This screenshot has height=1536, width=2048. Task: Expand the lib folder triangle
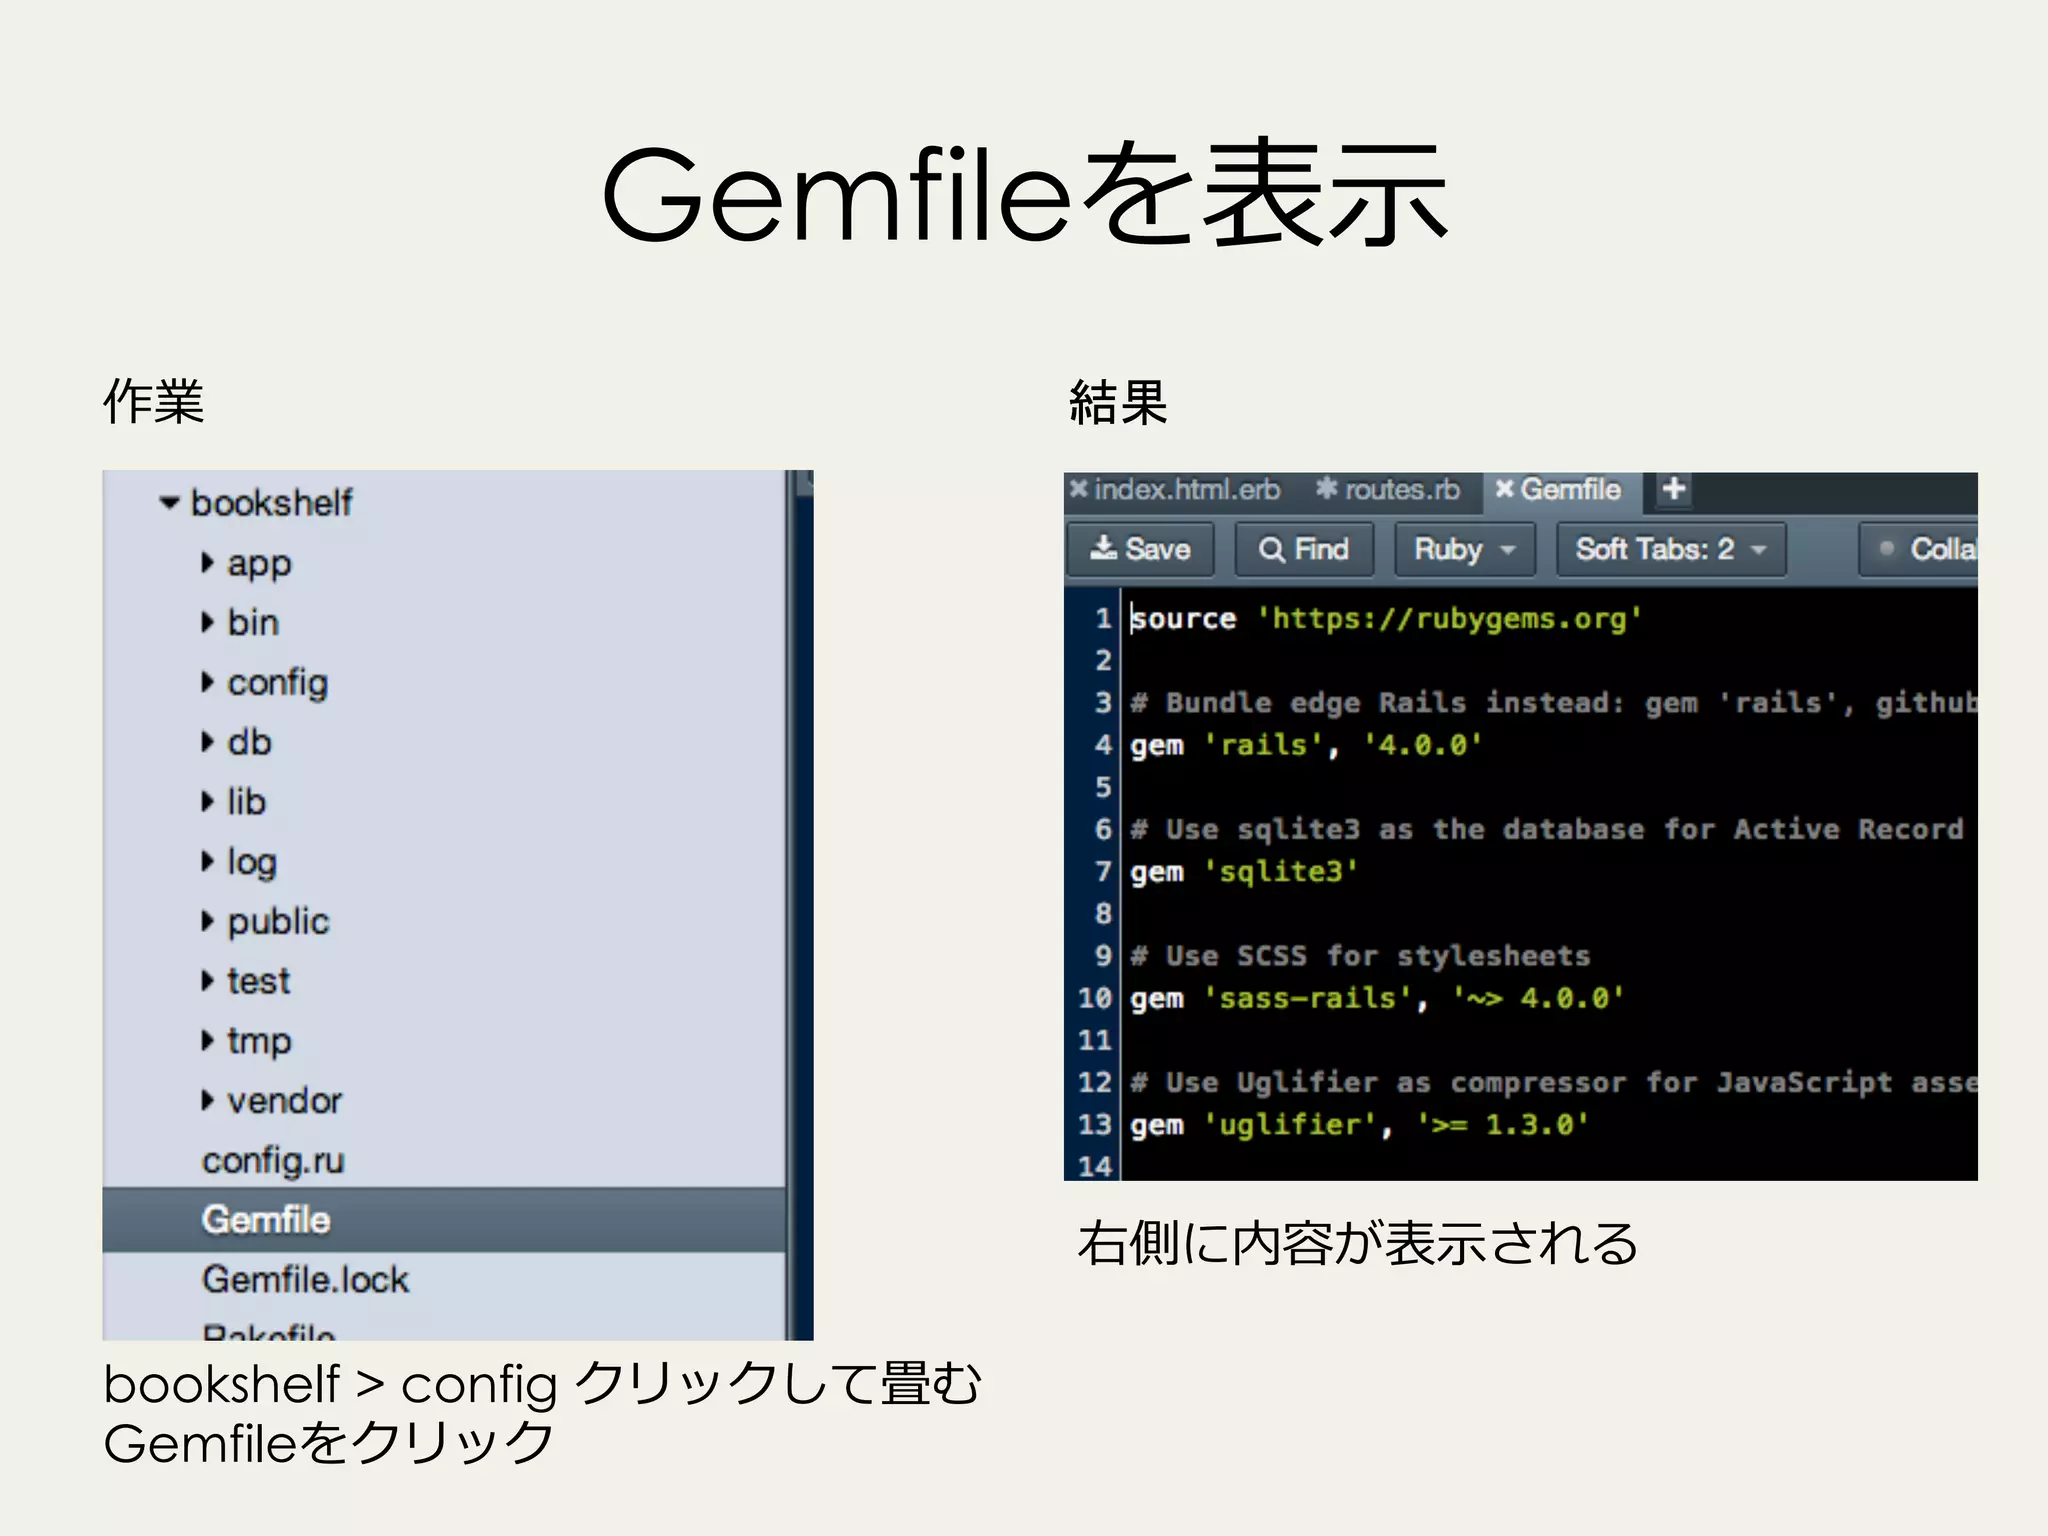click(x=207, y=801)
